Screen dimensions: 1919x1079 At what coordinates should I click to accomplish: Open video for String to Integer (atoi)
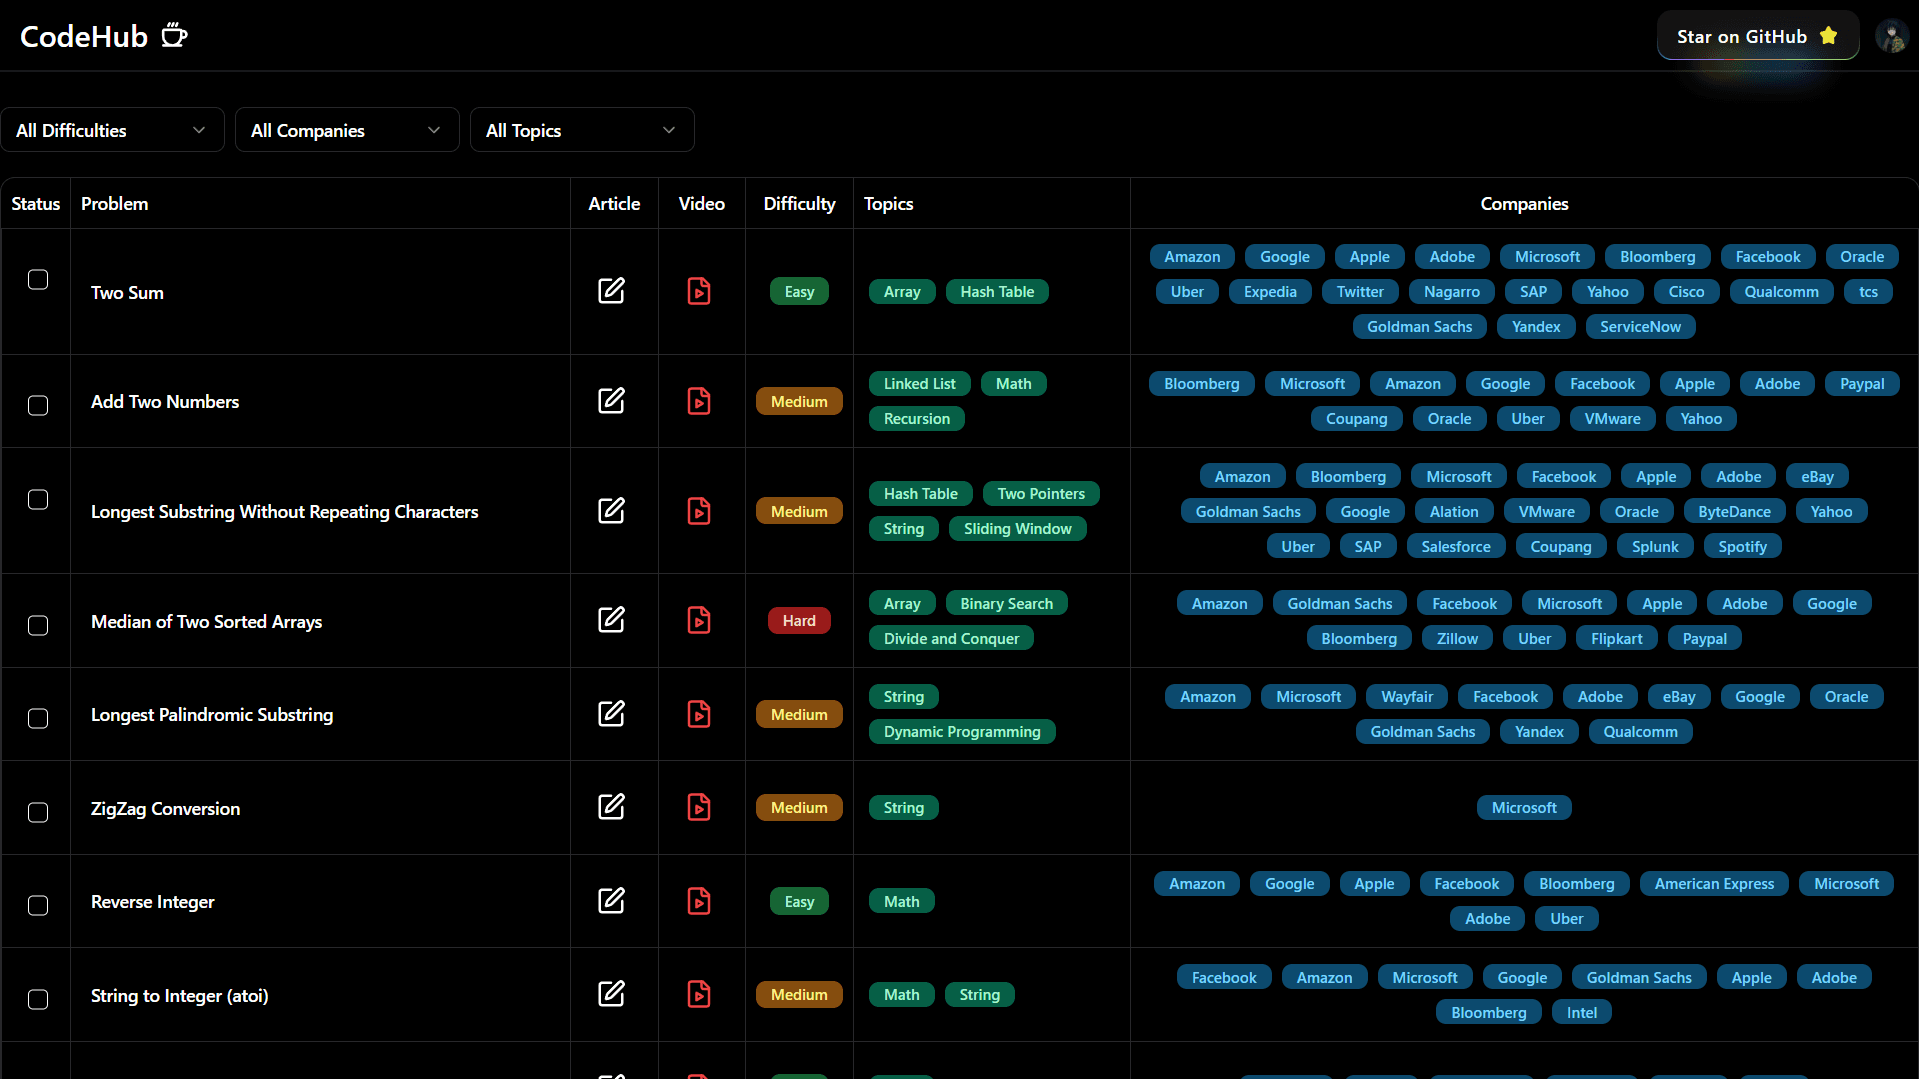point(699,994)
